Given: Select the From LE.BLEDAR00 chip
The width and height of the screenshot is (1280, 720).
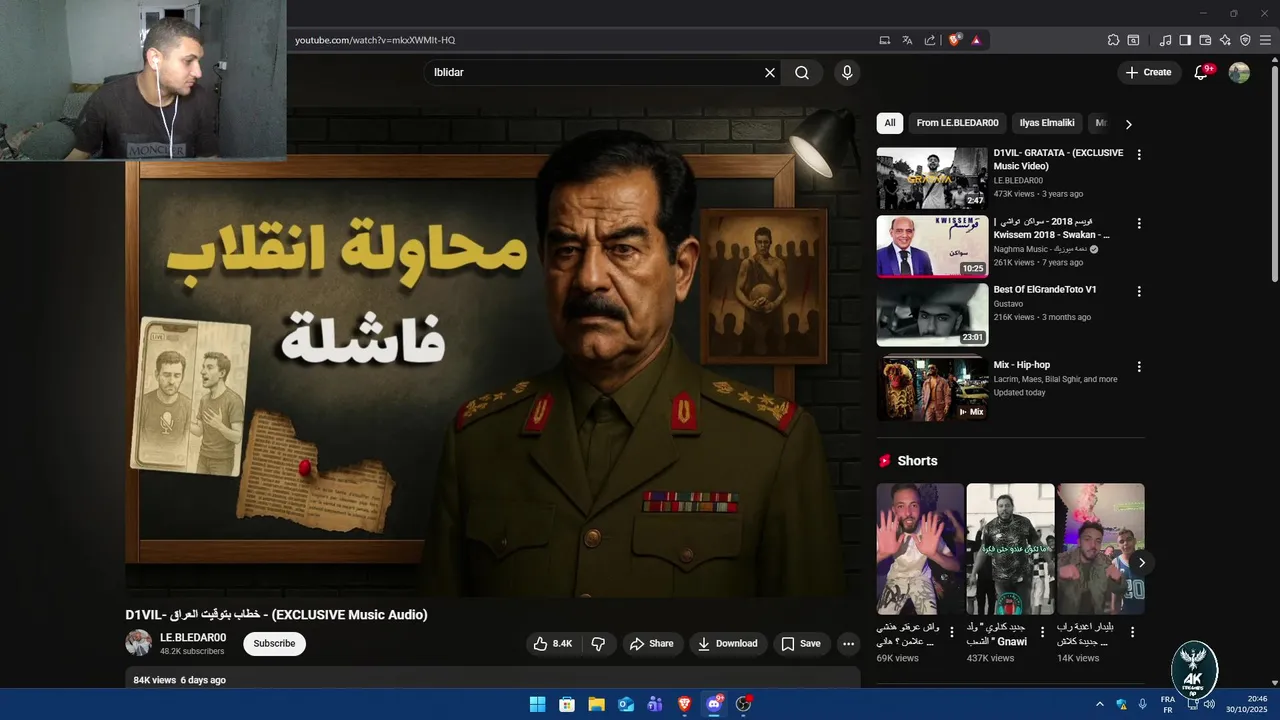Looking at the screenshot, I should (x=957, y=123).
